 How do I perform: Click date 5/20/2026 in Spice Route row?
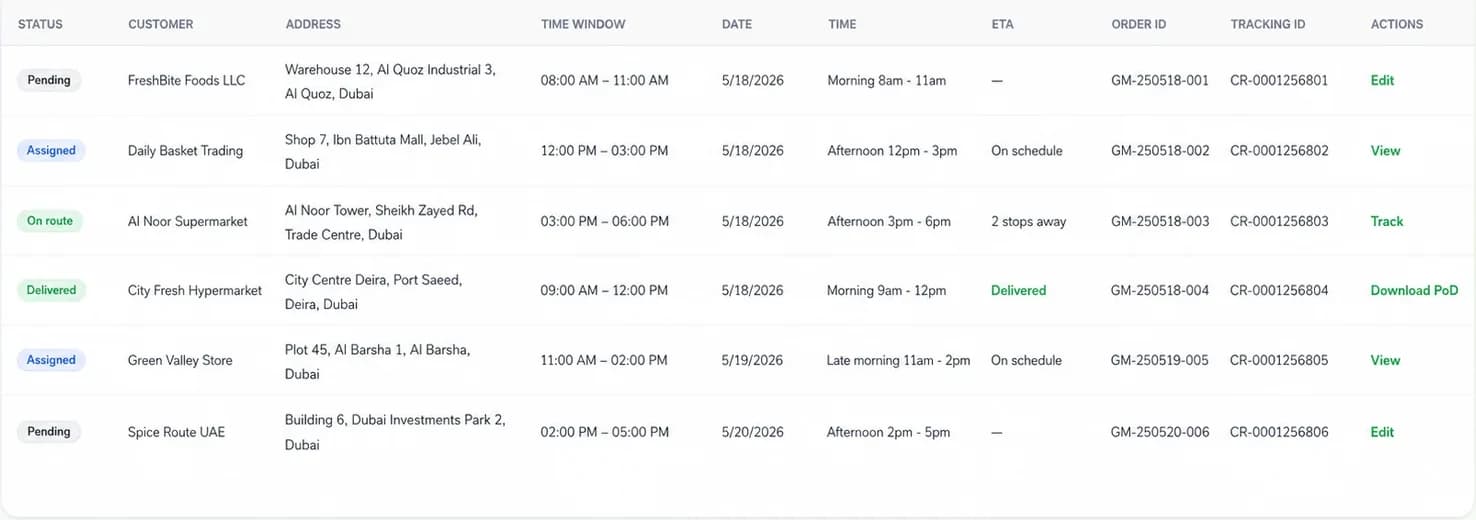[x=752, y=432]
